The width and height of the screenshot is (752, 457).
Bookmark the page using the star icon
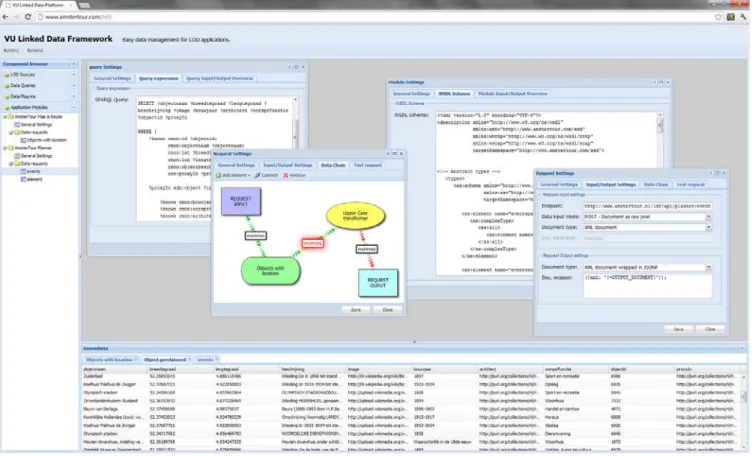718,17
